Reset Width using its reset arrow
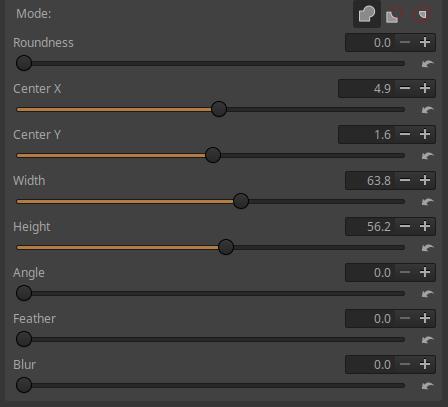The width and height of the screenshot is (448, 407). [x=427, y=201]
